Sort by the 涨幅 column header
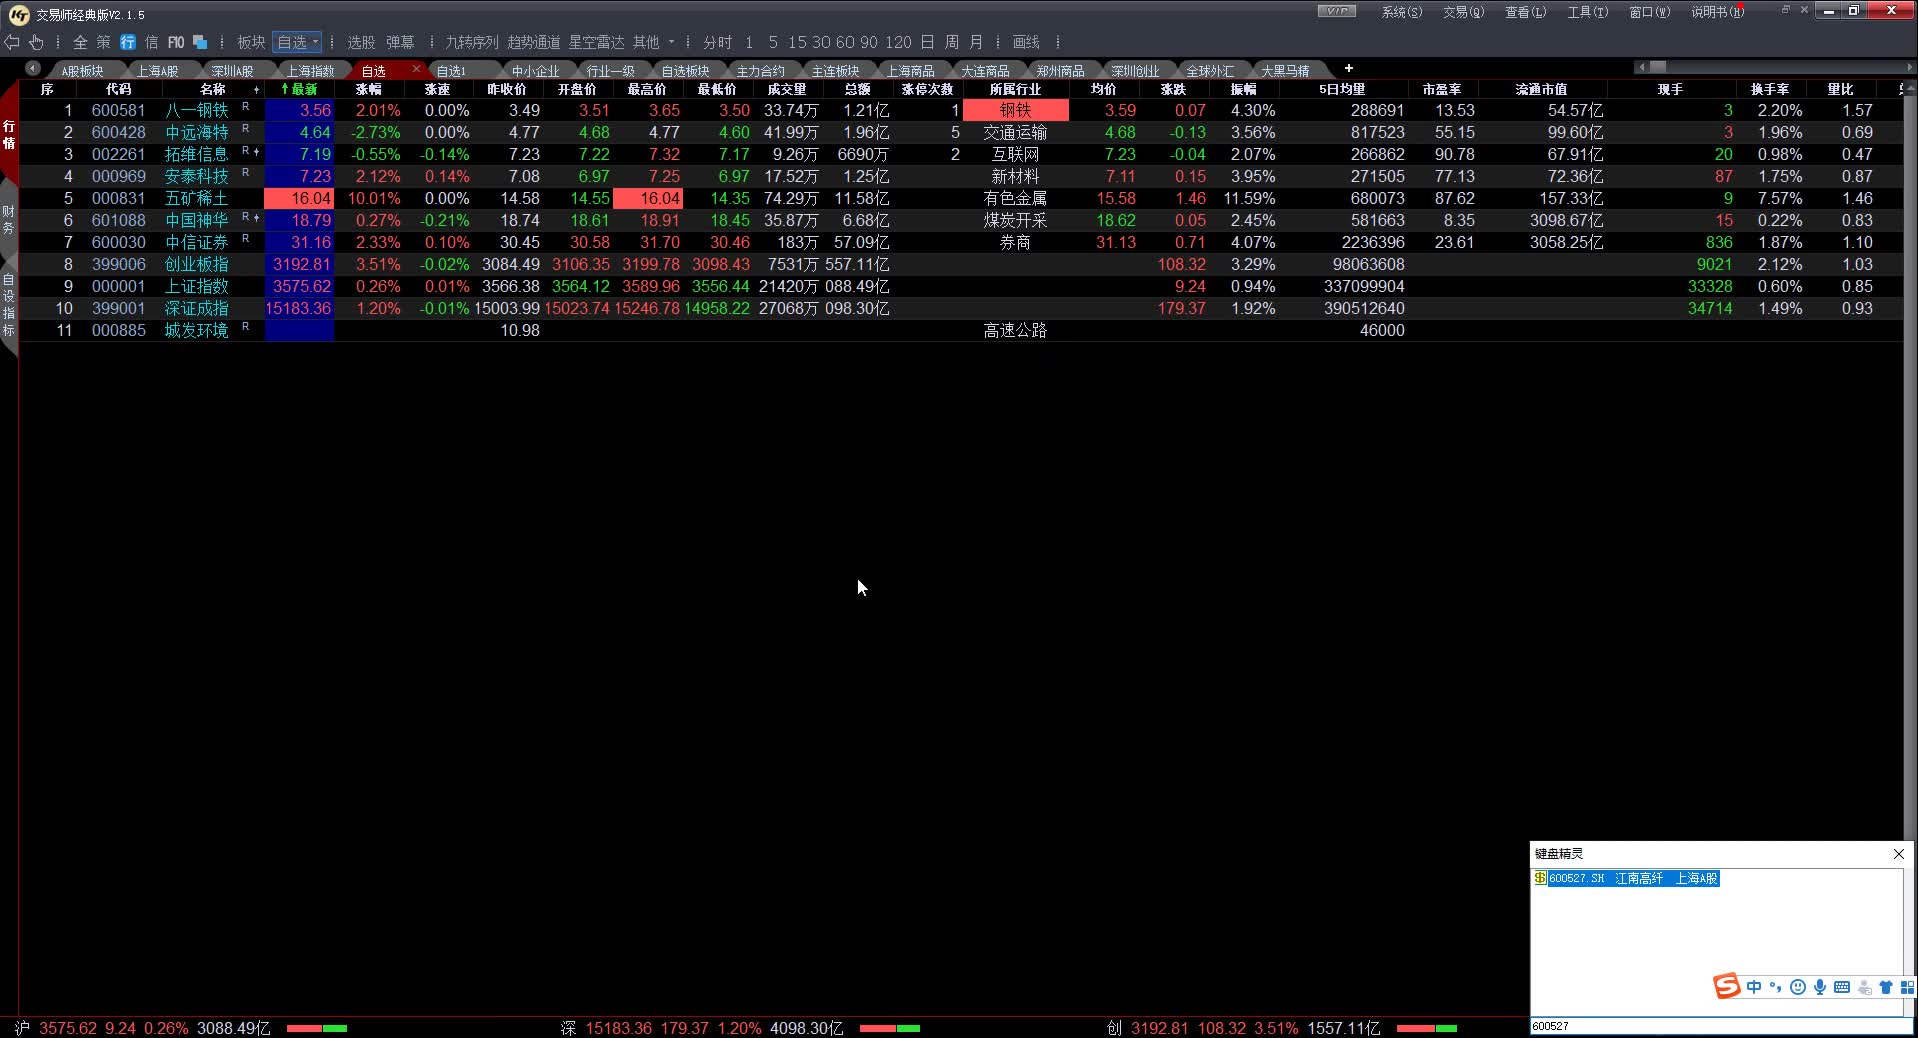The height and width of the screenshot is (1038, 1918). [368, 89]
